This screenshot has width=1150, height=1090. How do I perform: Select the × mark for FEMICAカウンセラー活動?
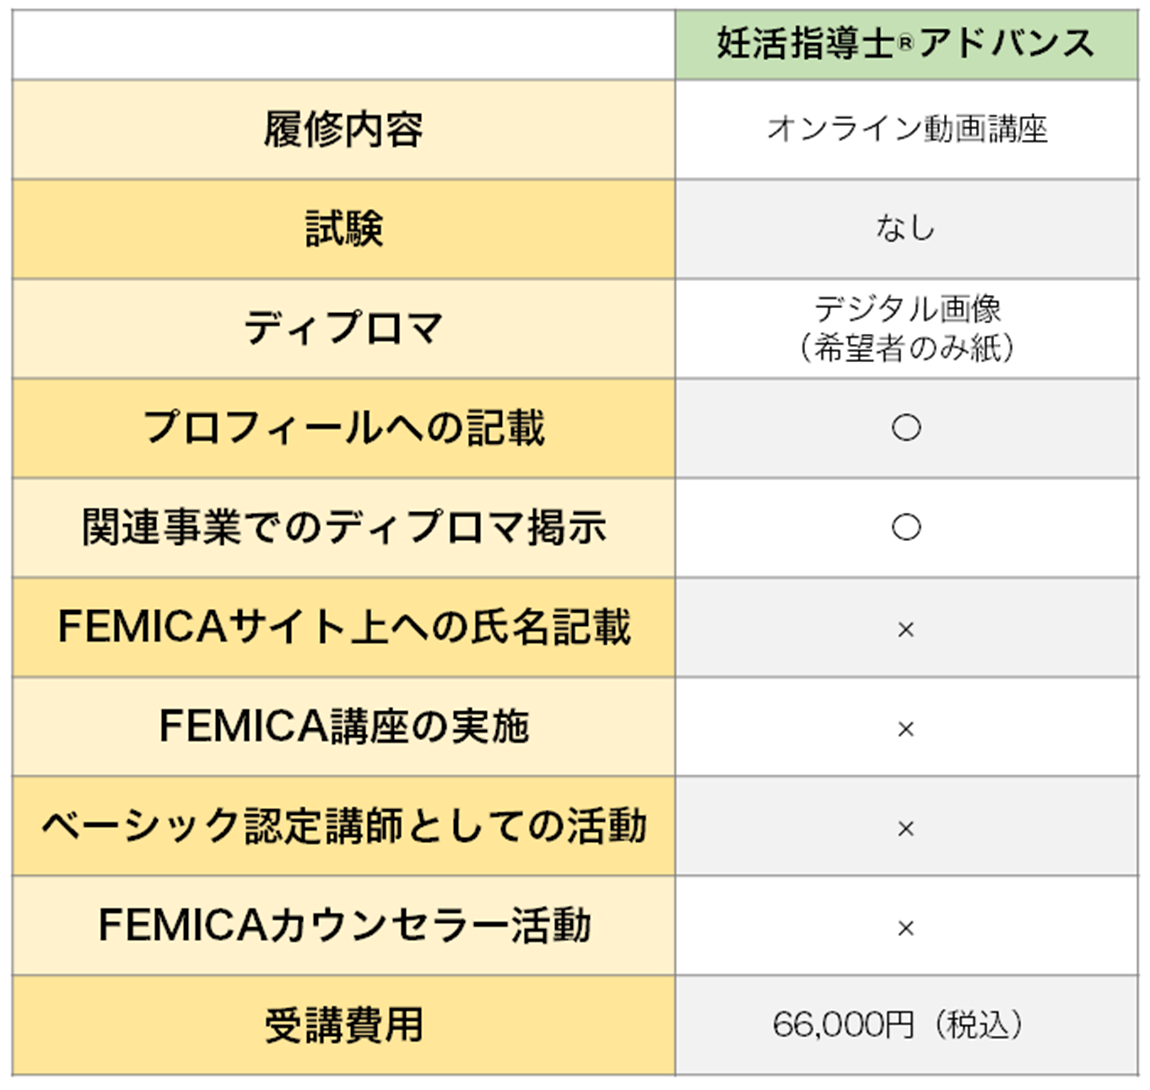coord(906,928)
